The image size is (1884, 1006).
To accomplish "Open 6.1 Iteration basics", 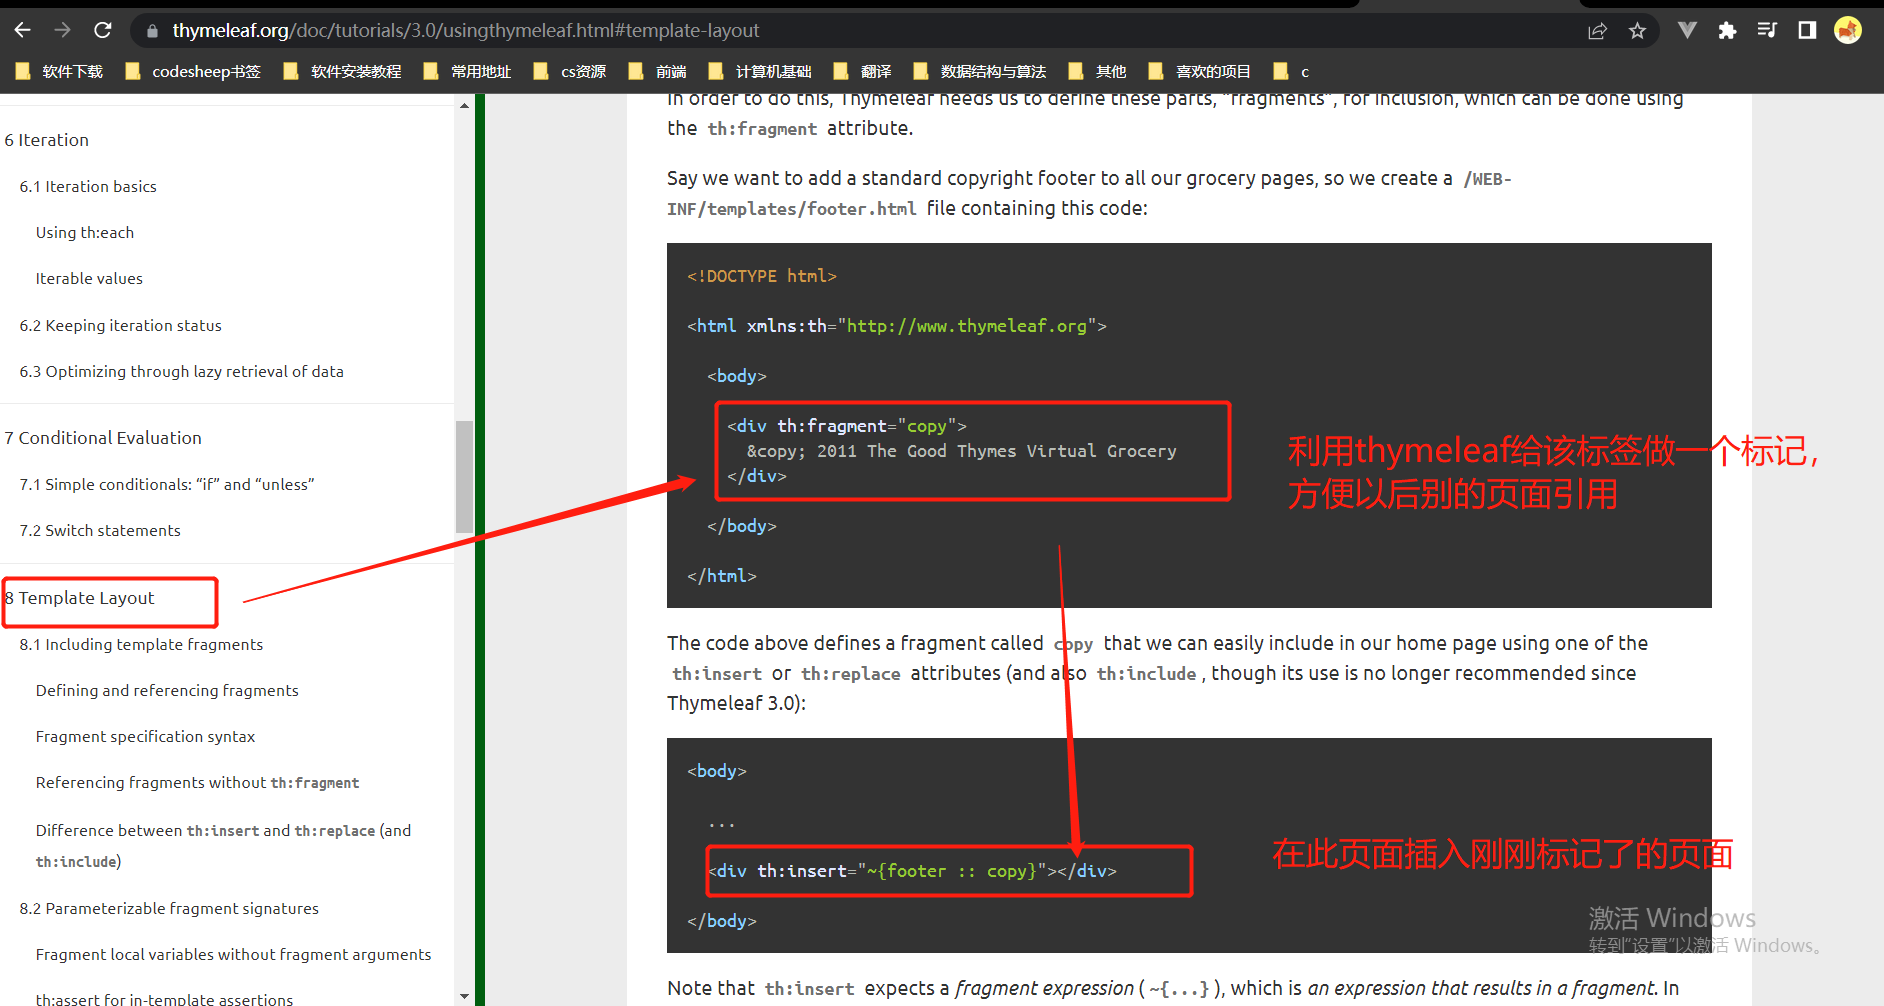I will point(88,186).
